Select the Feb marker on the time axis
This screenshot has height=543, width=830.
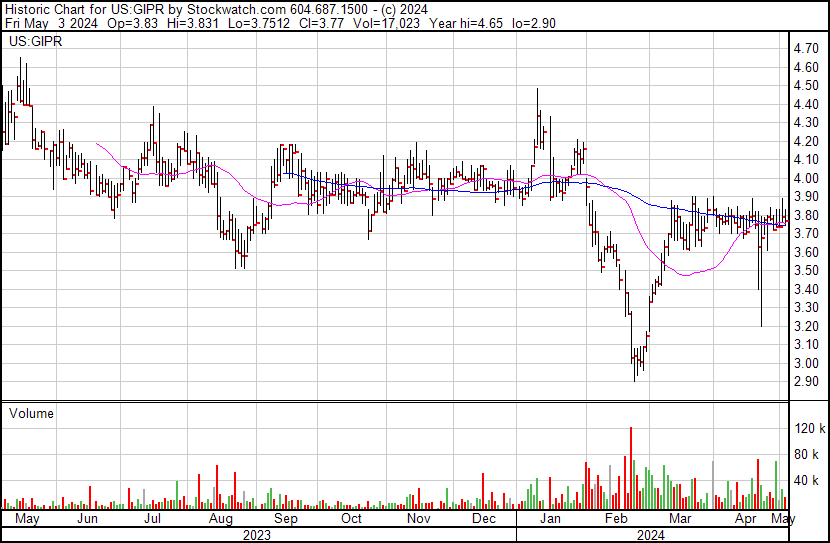616,520
